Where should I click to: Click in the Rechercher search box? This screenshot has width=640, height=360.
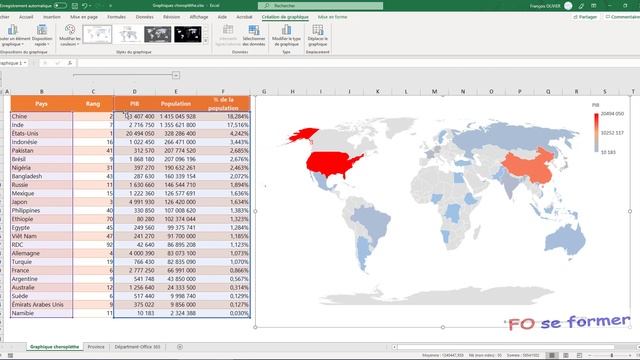(x=320, y=6)
